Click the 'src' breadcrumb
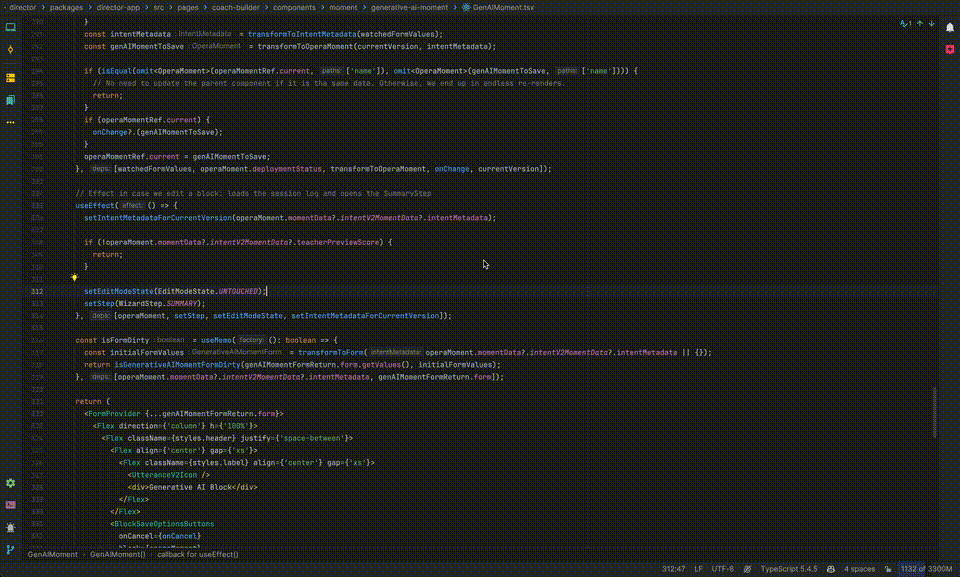Viewport: 960px width, 577px height. coord(159,7)
